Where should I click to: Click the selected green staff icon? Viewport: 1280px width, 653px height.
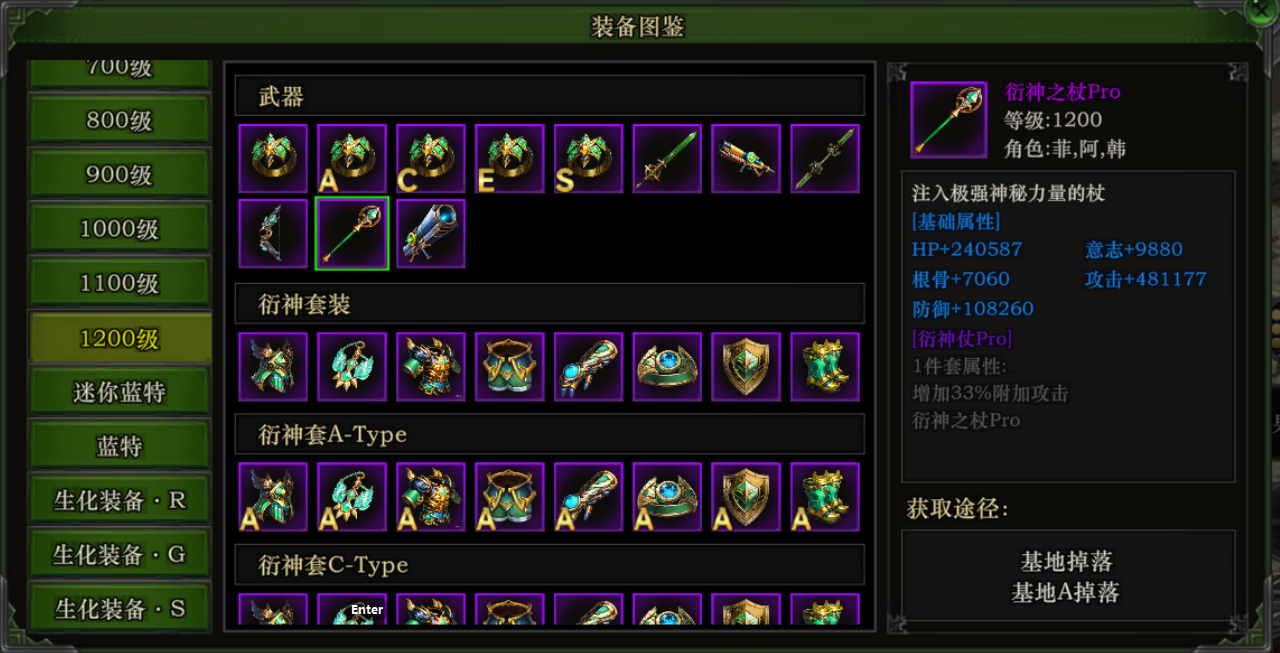point(352,233)
